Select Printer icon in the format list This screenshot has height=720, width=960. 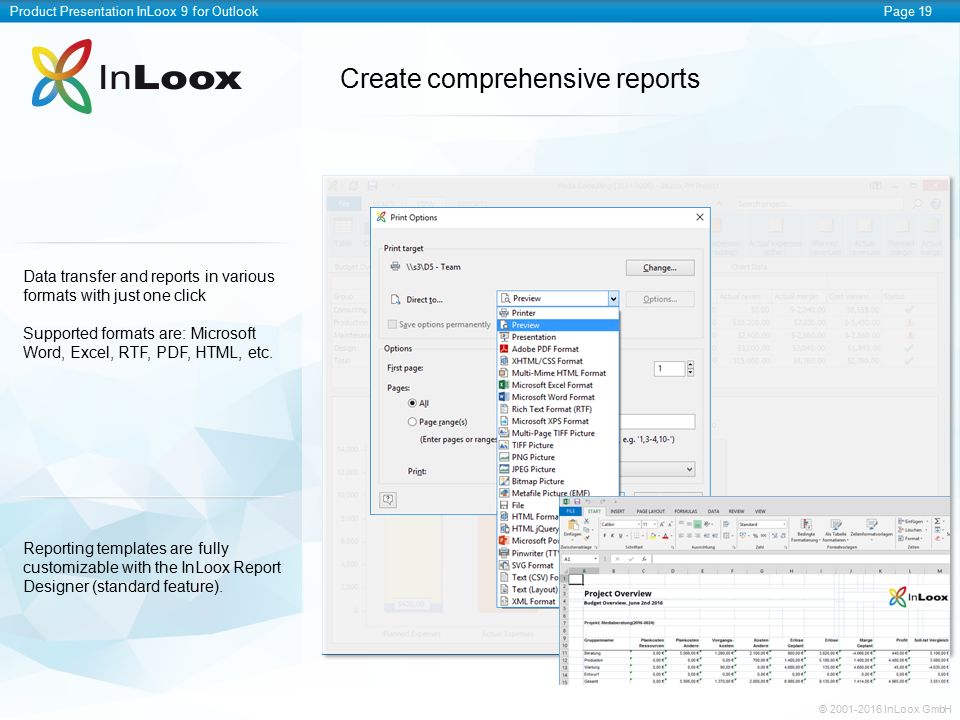tap(504, 313)
